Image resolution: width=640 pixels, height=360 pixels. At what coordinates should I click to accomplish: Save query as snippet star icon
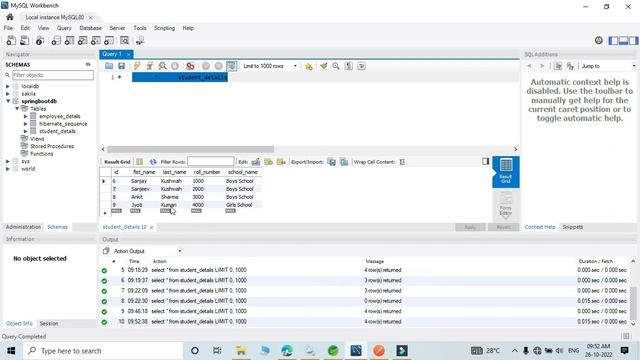click(309, 66)
